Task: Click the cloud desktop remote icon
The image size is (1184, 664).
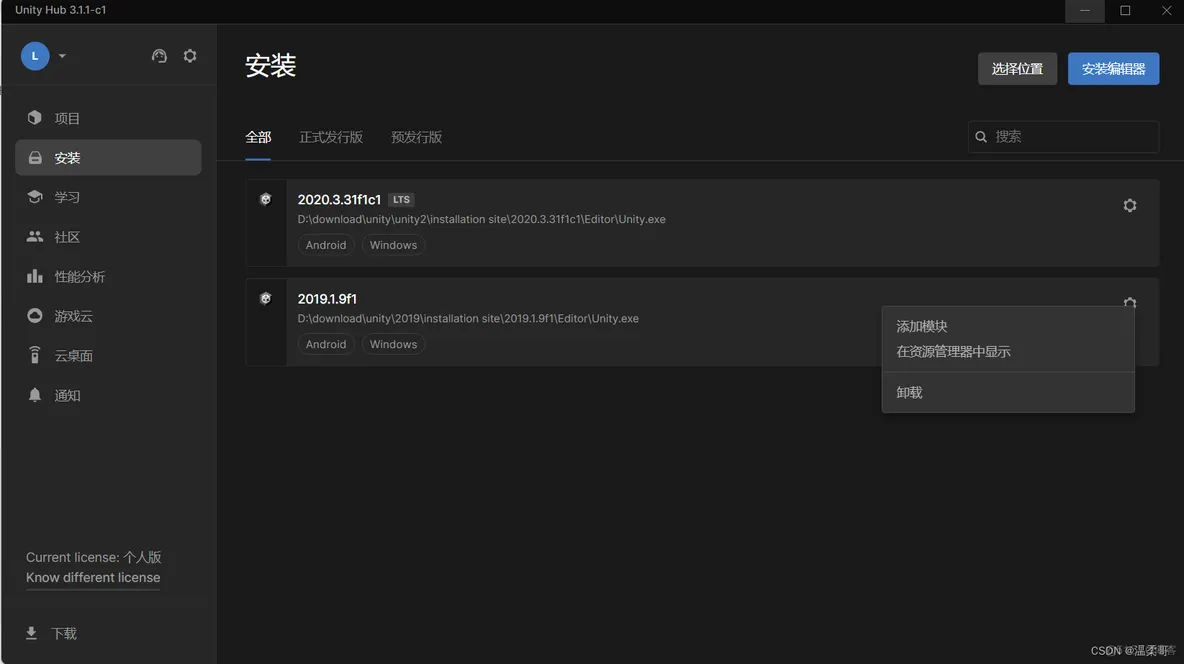Action: tap(35, 354)
